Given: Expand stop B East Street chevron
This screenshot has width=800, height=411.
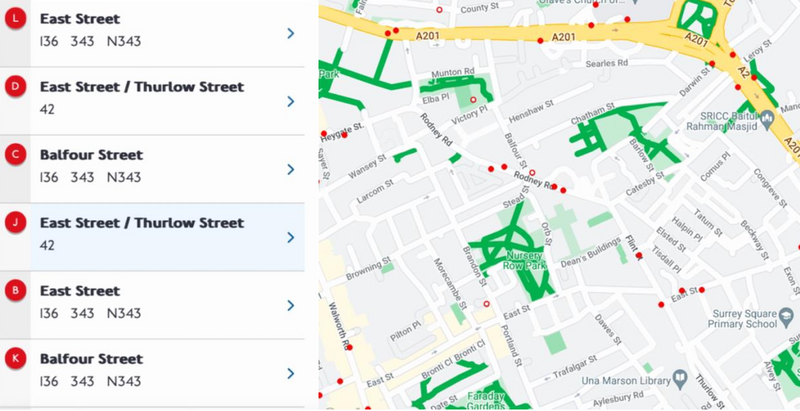Looking at the screenshot, I should 290,305.
